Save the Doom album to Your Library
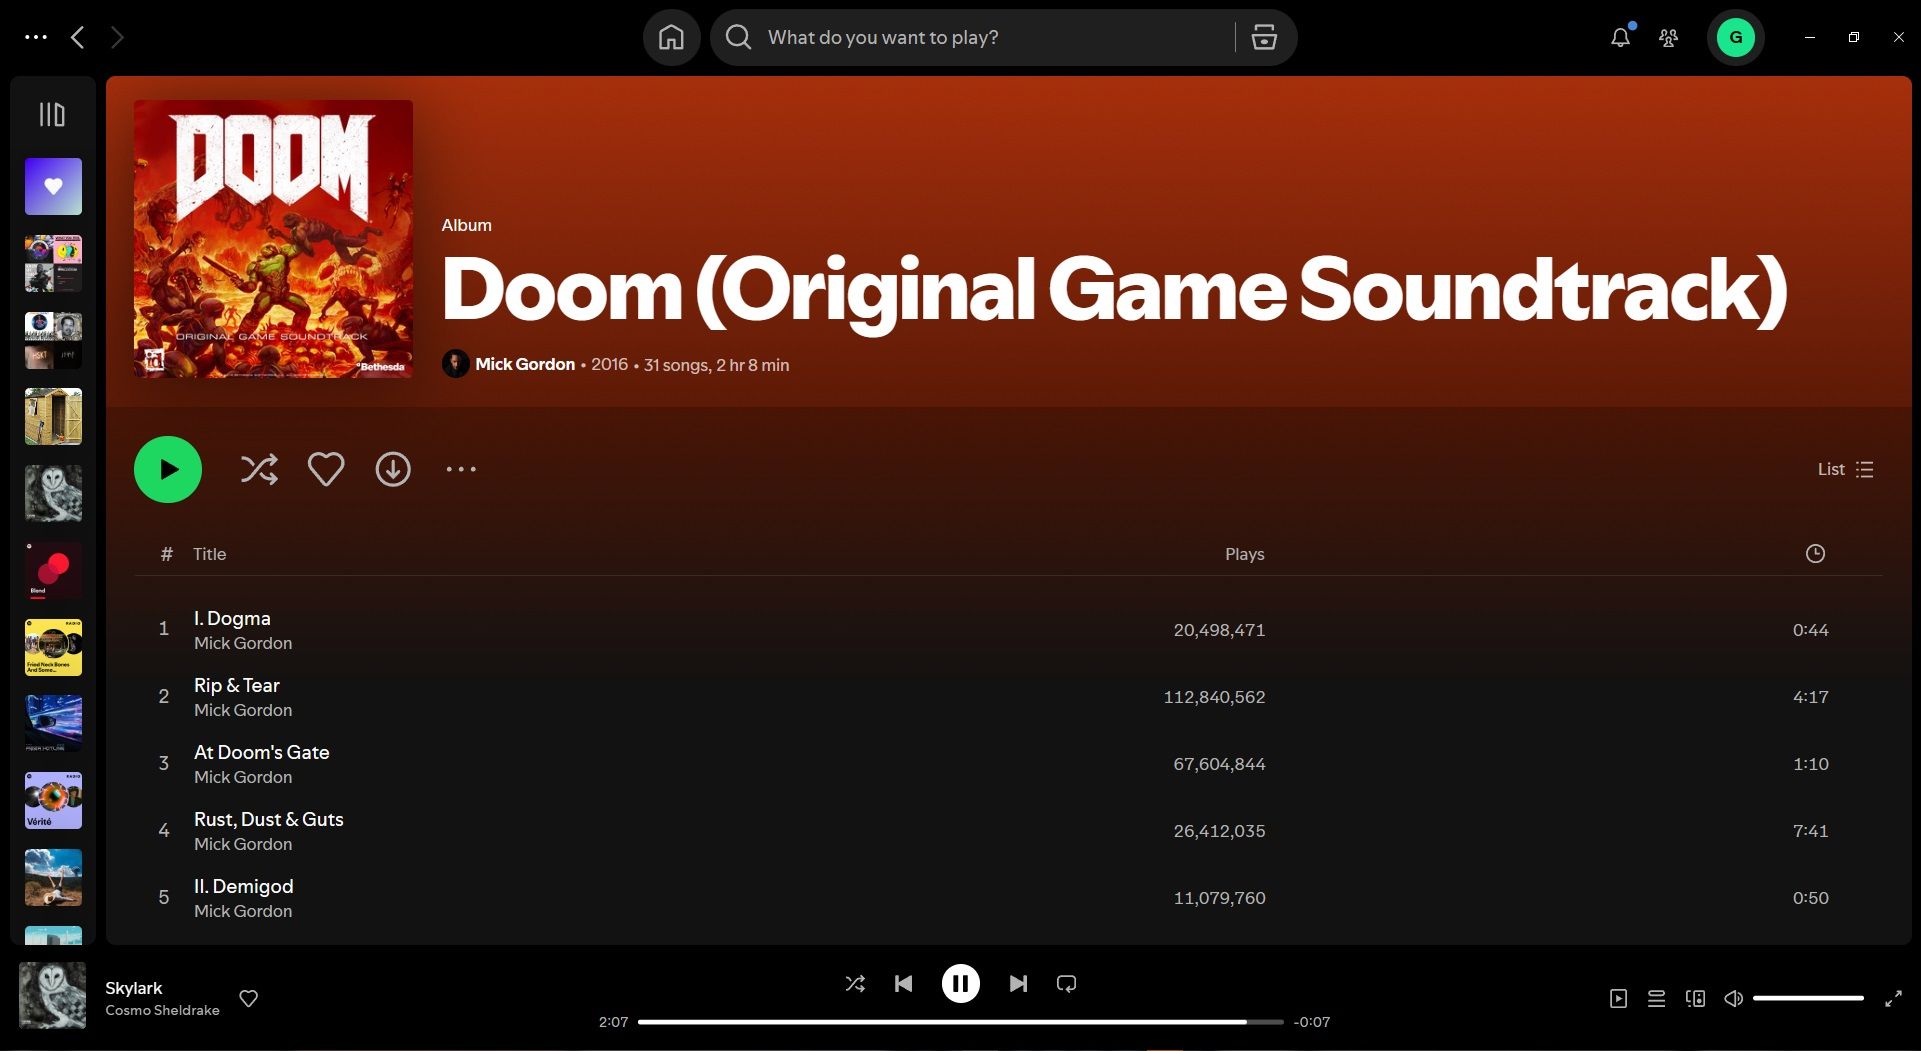1921x1051 pixels. coord(326,469)
